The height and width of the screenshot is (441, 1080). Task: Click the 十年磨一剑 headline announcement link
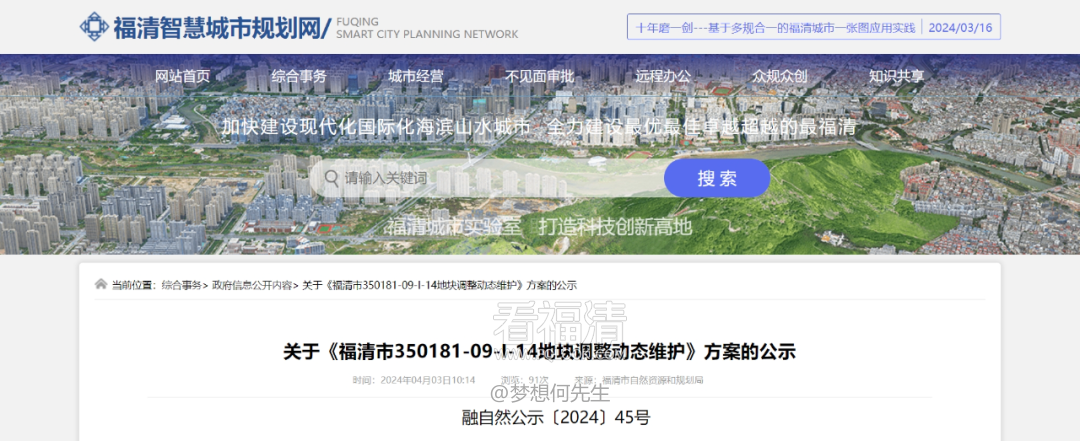pyautogui.click(x=776, y=28)
